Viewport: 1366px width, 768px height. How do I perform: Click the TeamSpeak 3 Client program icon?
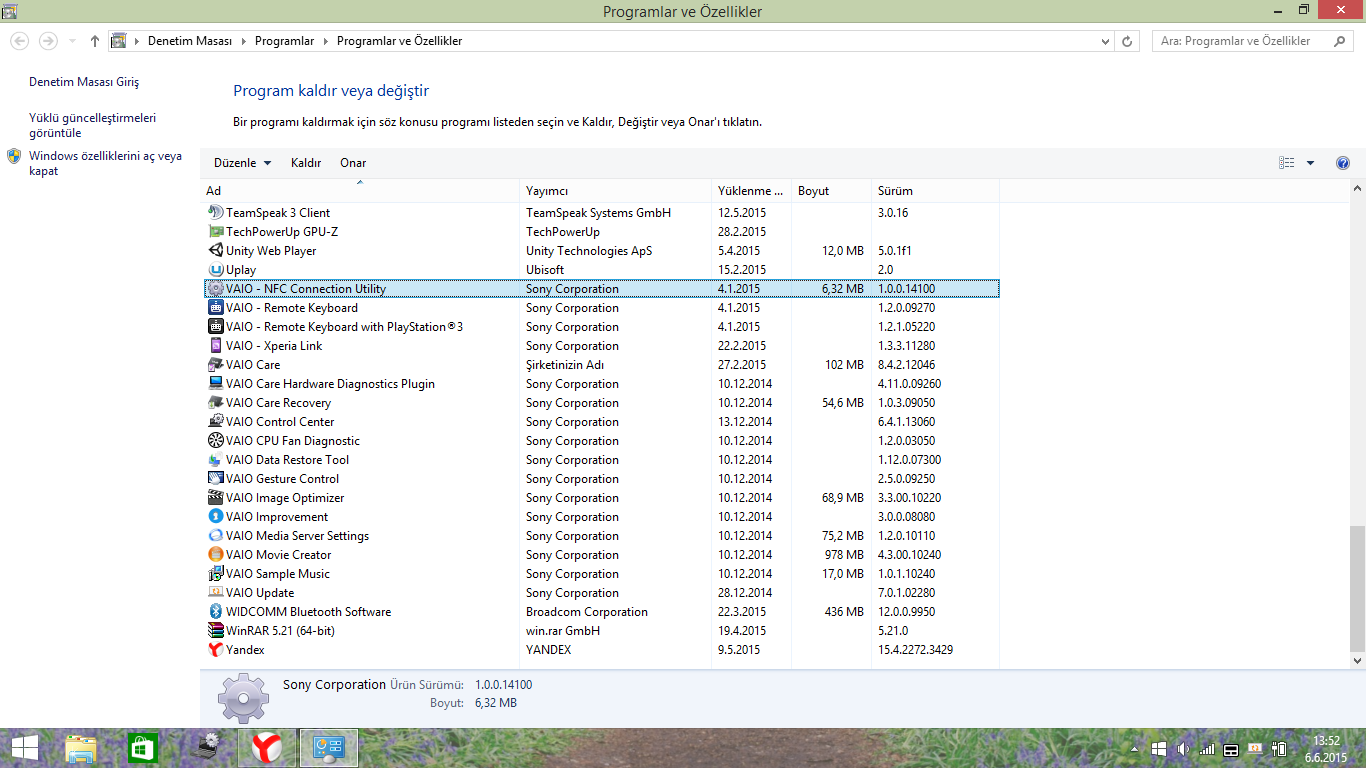pyautogui.click(x=215, y=213)
